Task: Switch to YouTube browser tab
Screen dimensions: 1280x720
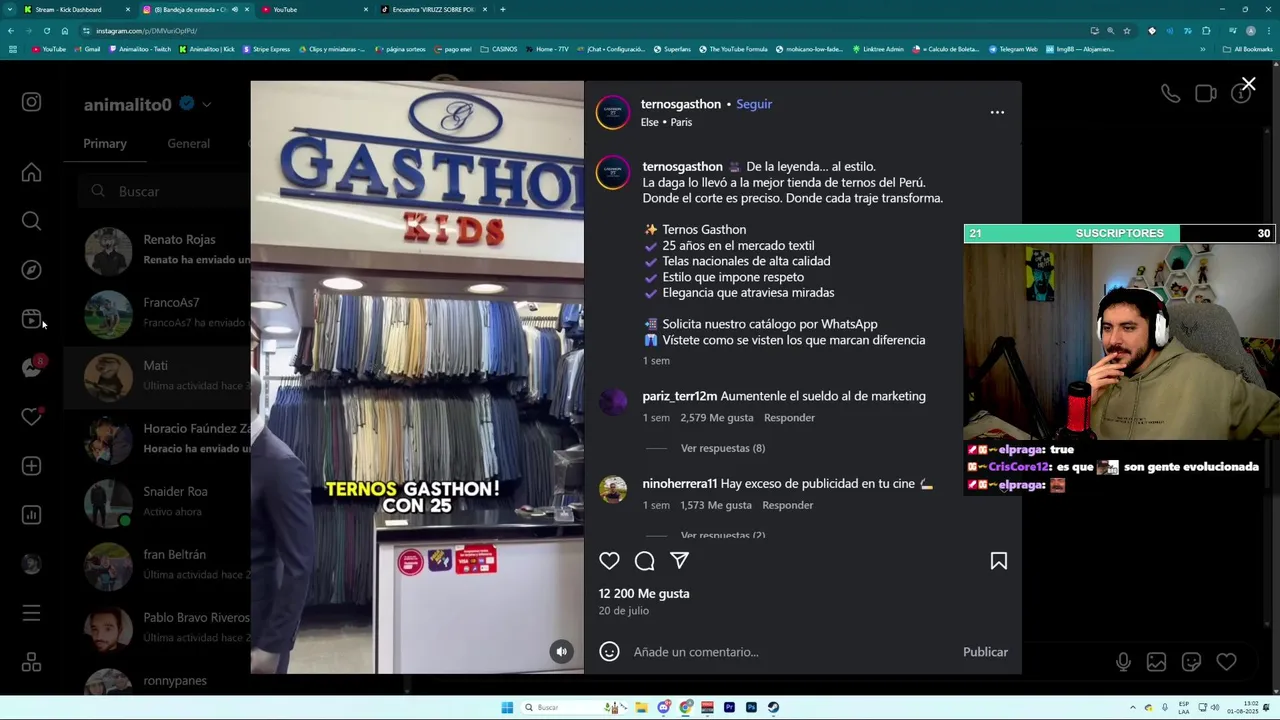Action: 314,9
